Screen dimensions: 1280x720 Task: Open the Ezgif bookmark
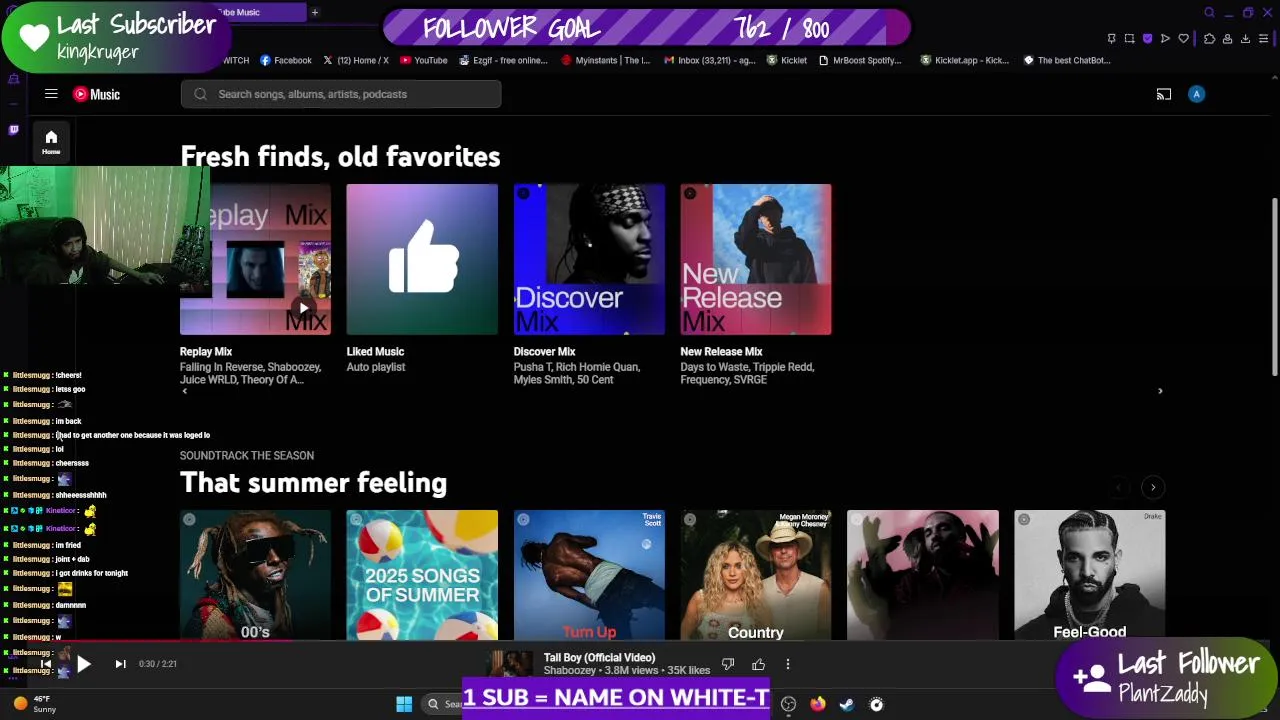tap(504, 60)
